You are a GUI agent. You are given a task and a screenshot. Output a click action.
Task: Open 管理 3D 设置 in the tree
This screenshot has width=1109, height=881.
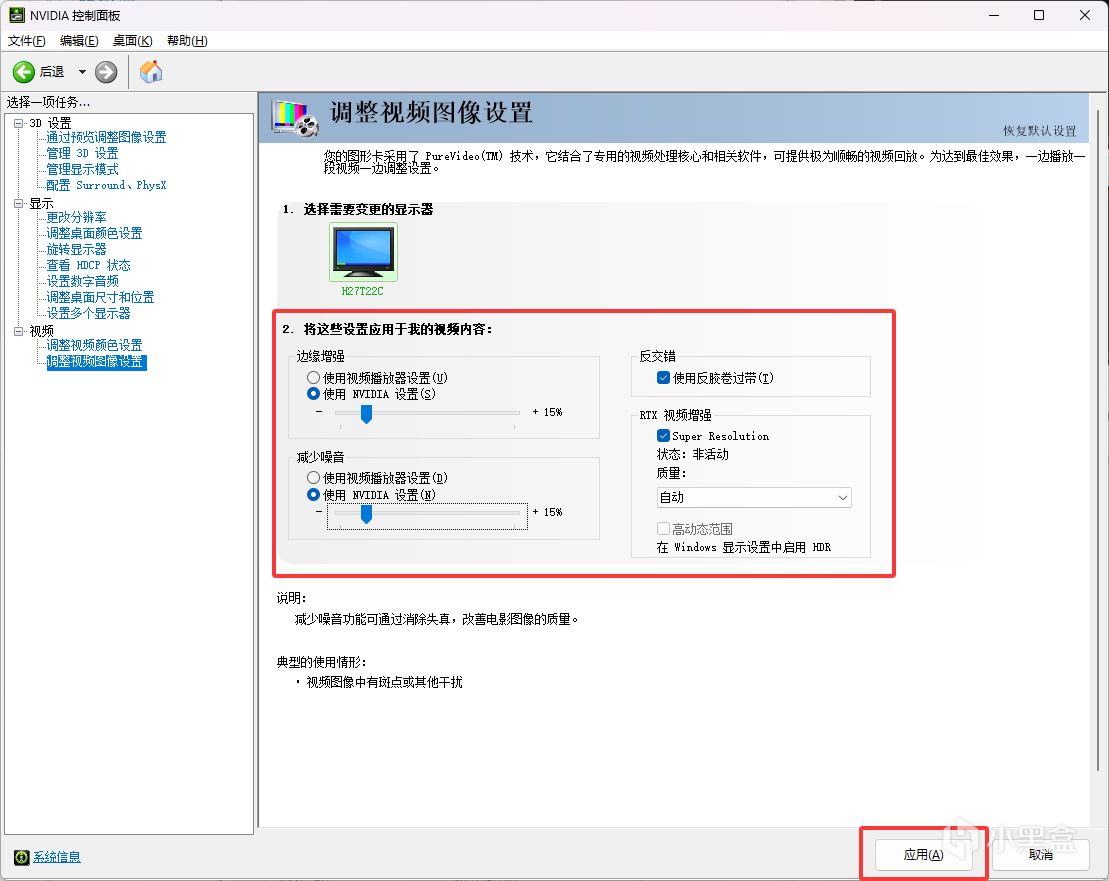(x=82, y=153)
